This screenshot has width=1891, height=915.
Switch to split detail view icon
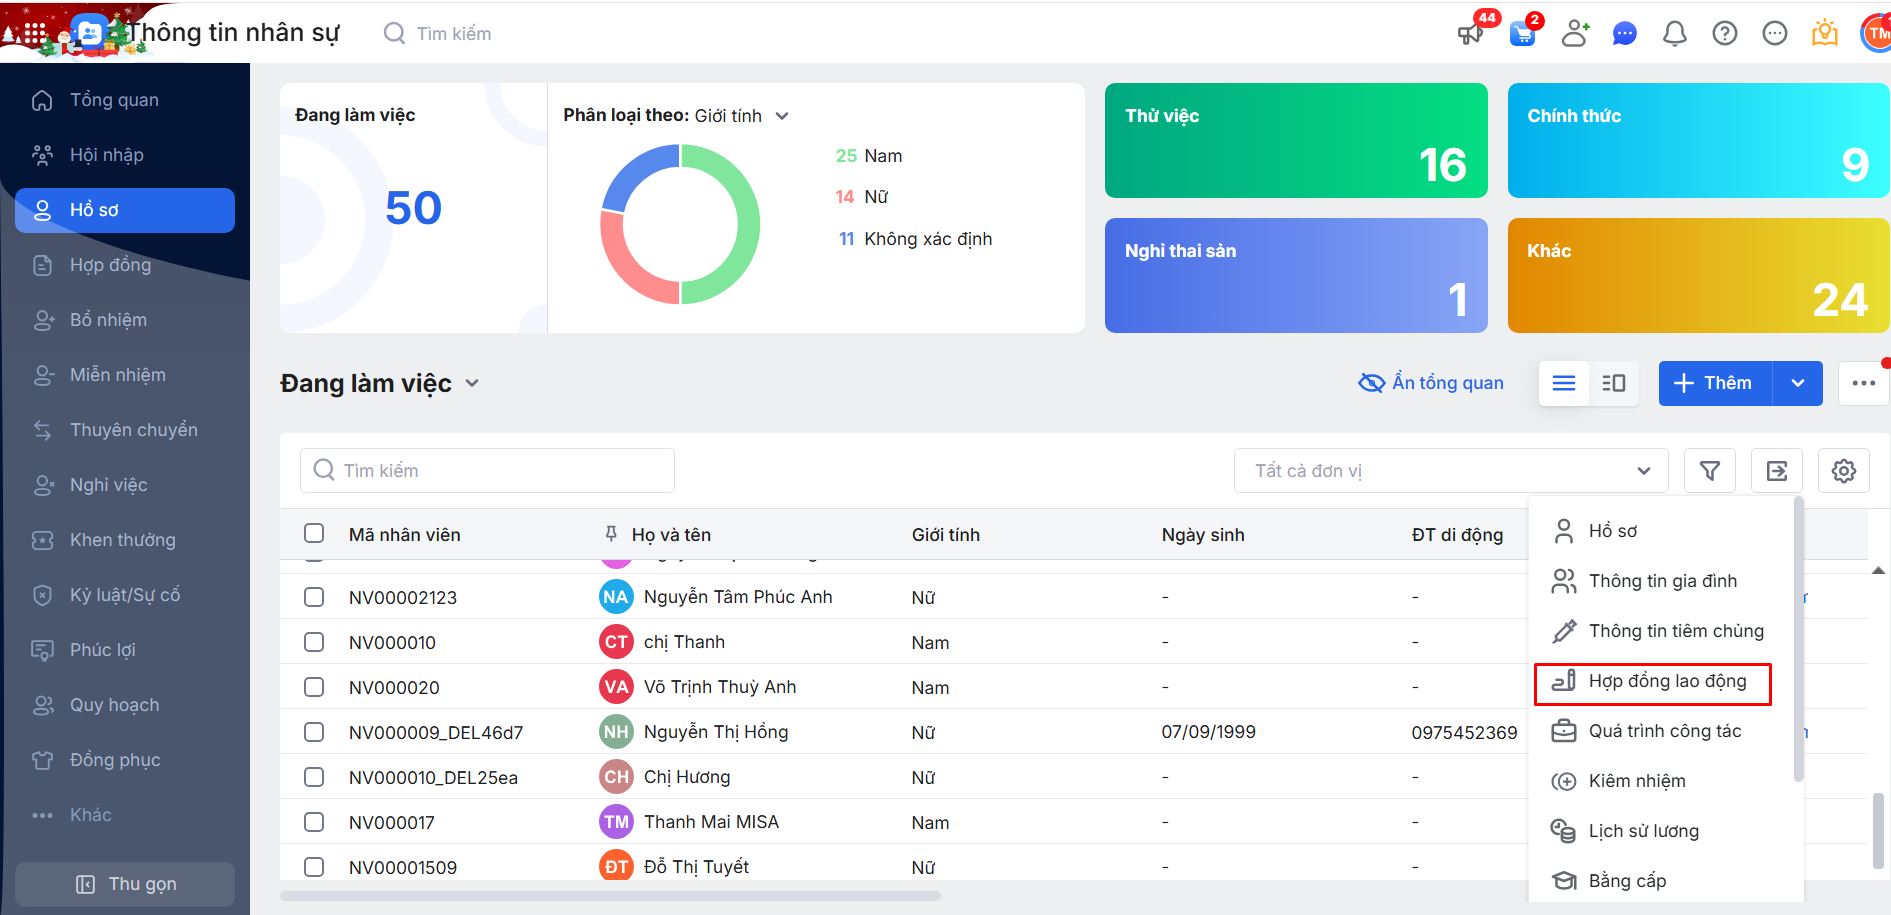click(x=1613, y=383)
